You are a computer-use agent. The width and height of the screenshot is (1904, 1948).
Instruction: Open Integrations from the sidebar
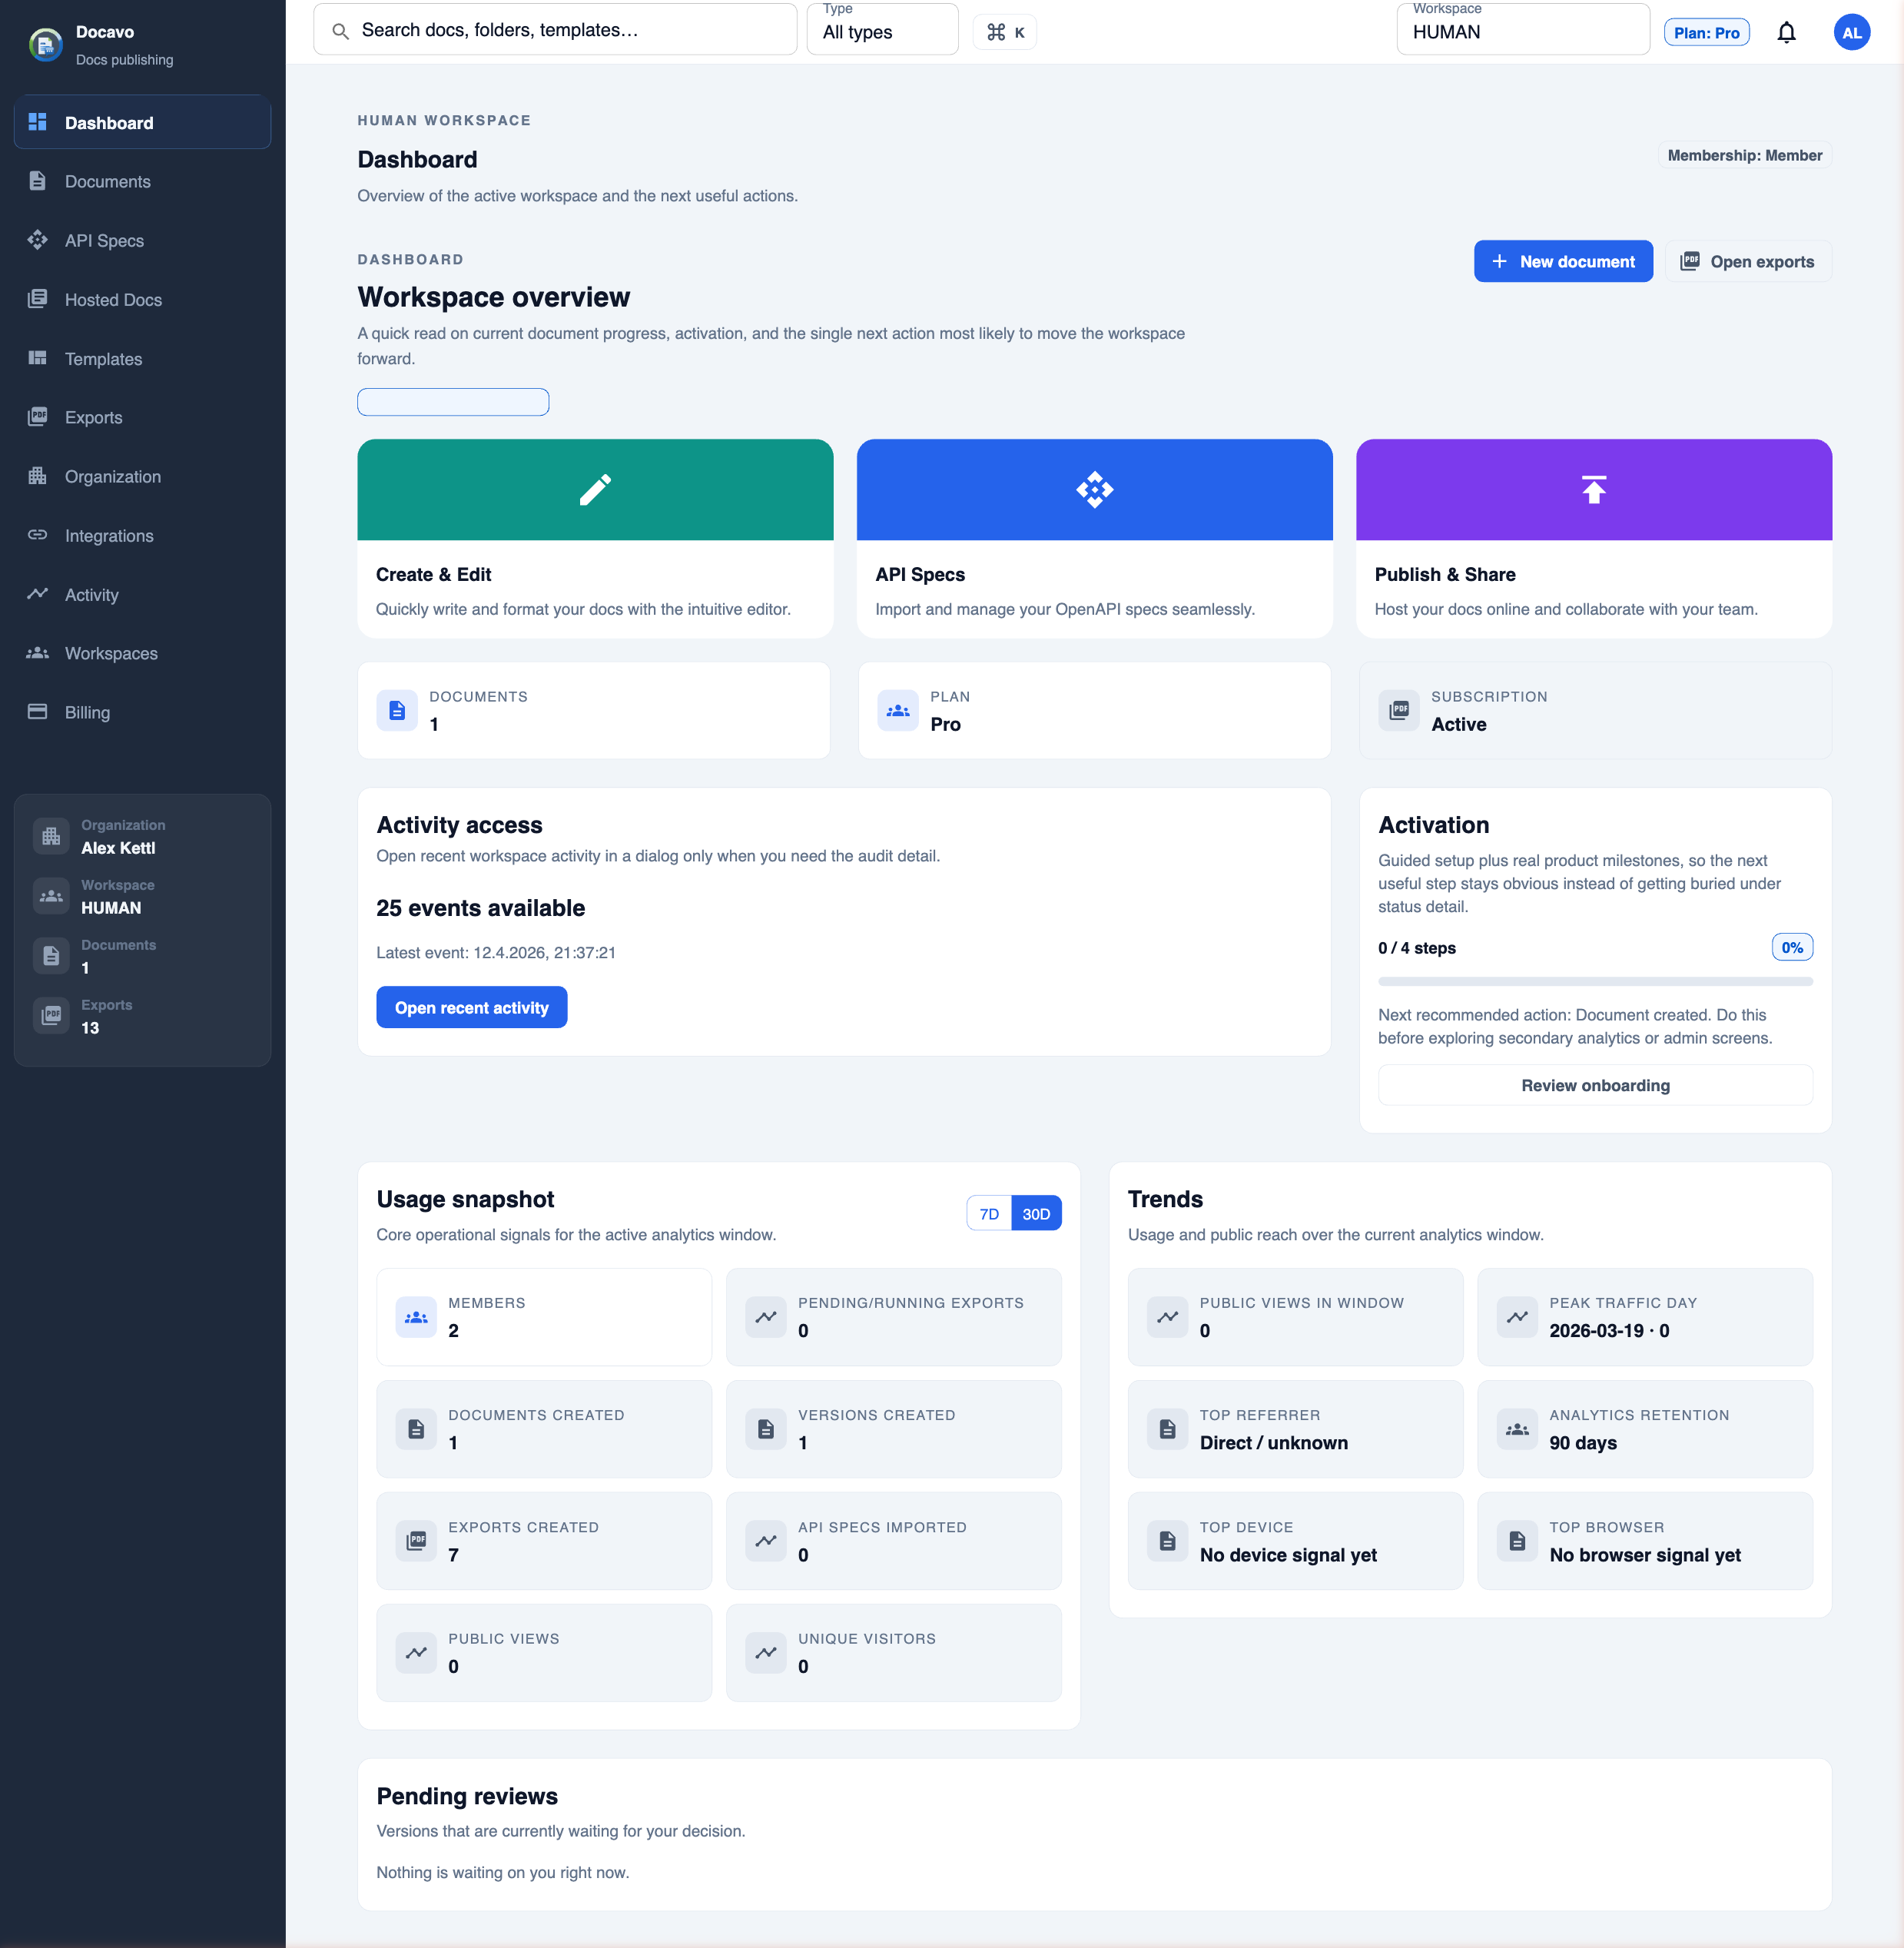pos(38,535)
